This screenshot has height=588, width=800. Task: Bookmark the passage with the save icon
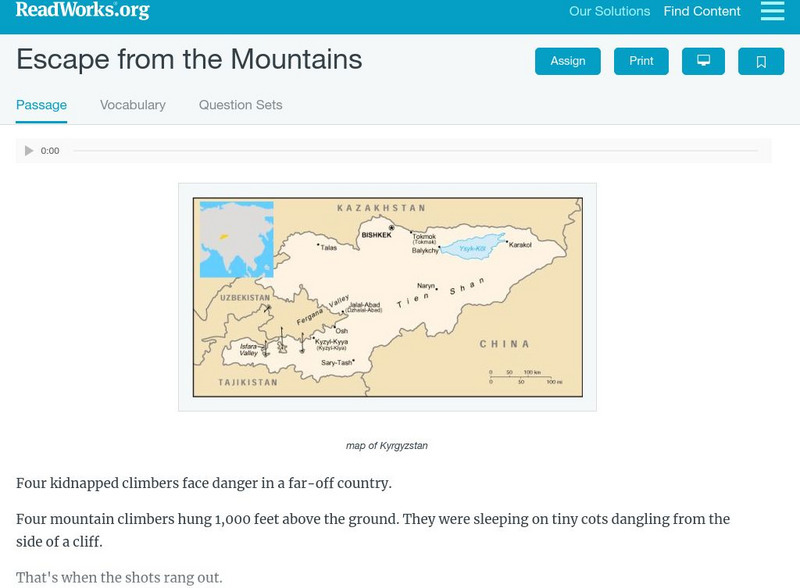tap(761, 61)
